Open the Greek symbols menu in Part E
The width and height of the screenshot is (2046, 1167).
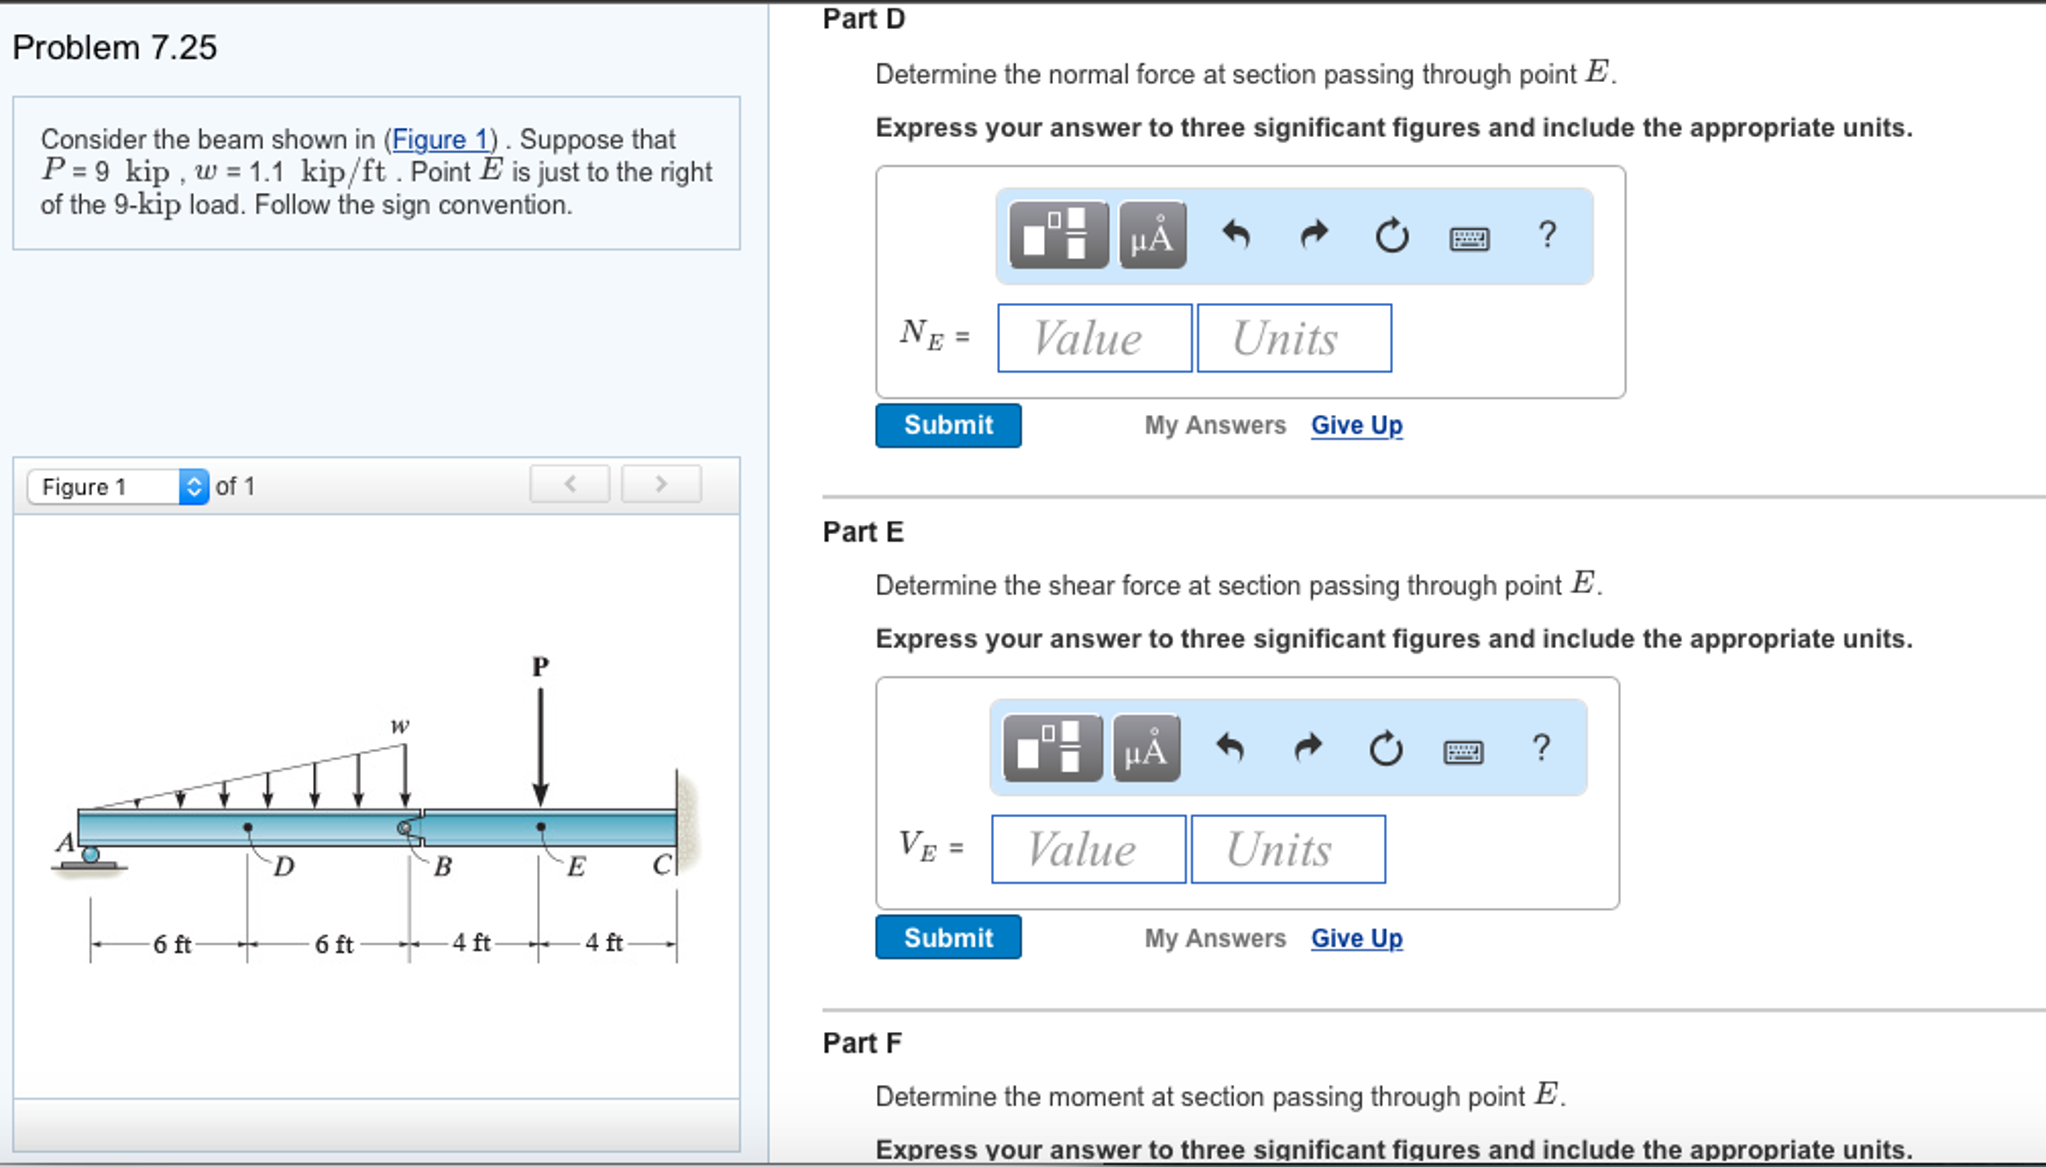point(1146,748)
